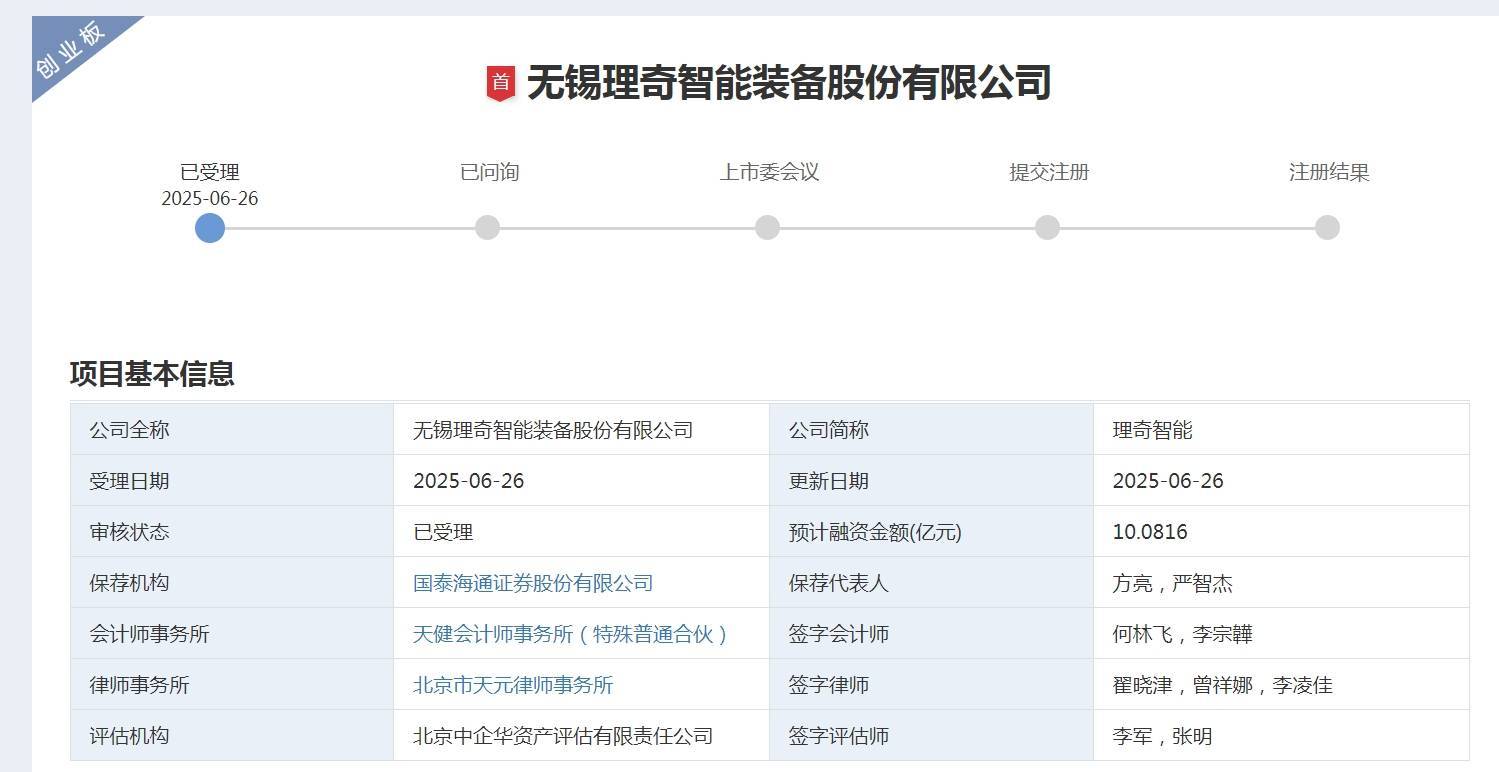Select the 上市委会议 progress step circle
The width and height of the screenshot is (1499, 772).
point(767,228)
